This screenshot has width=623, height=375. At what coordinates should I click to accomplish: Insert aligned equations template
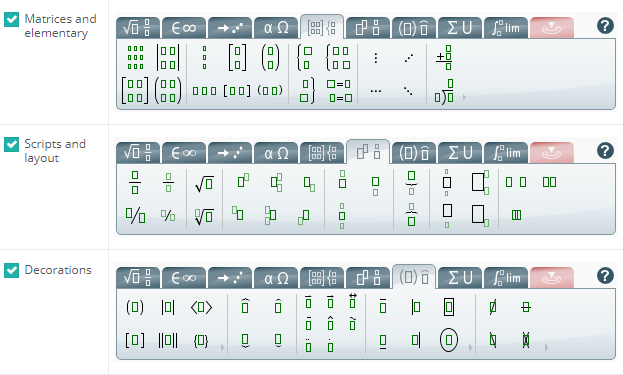click(339, 91)
